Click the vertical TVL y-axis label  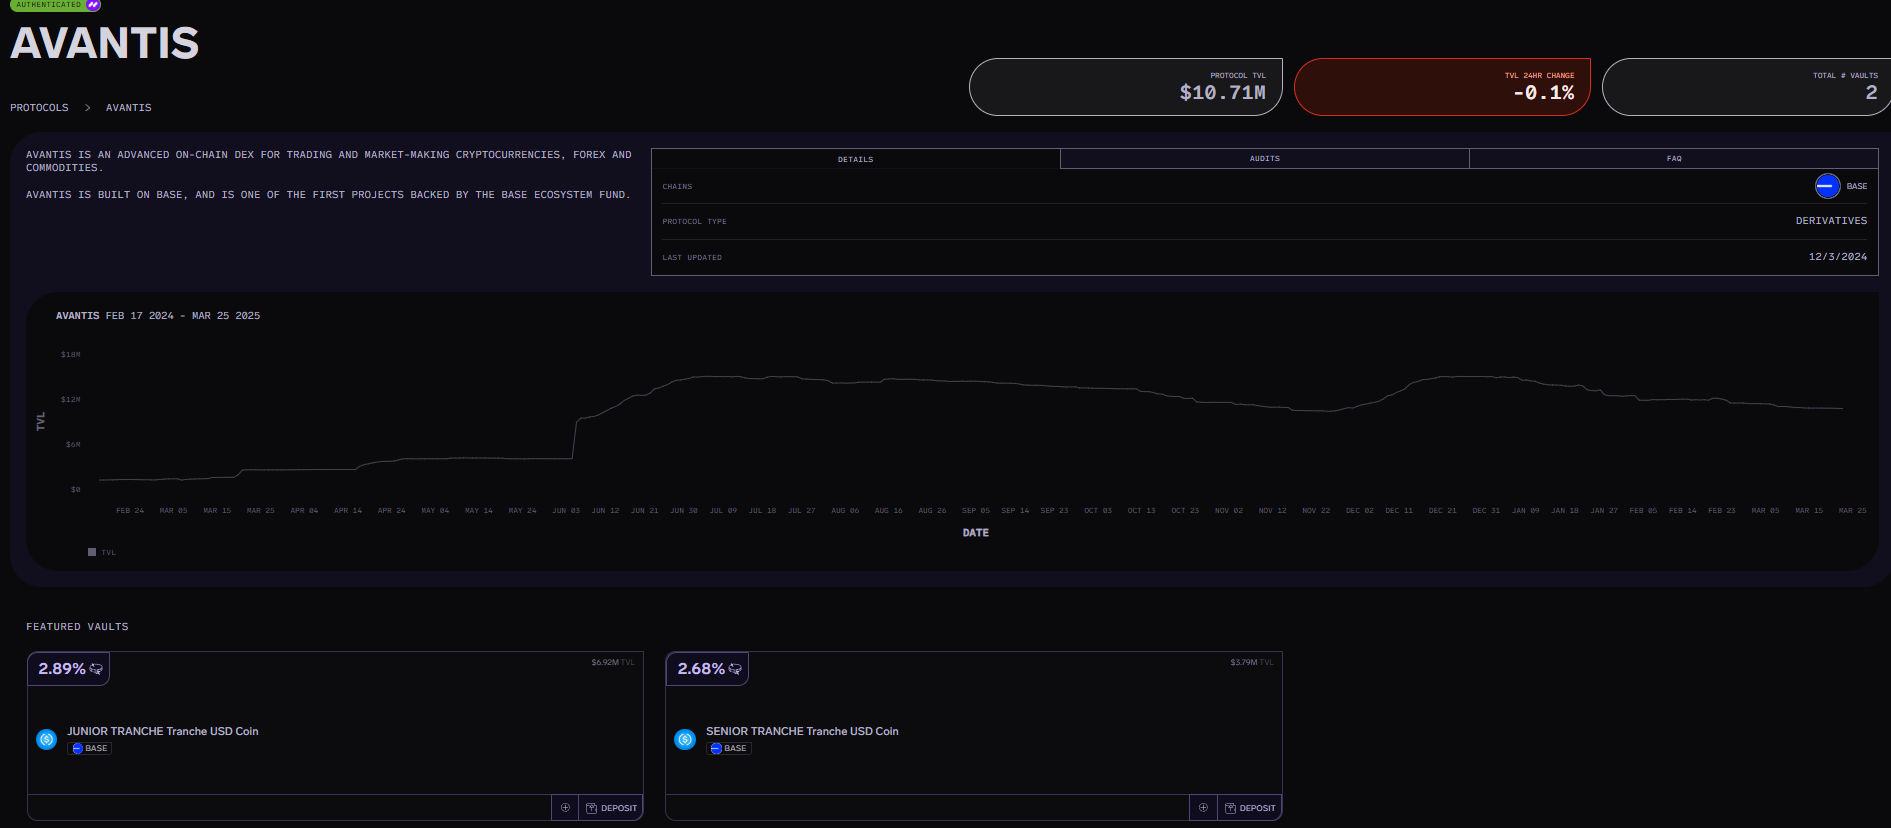coord(41,422)
